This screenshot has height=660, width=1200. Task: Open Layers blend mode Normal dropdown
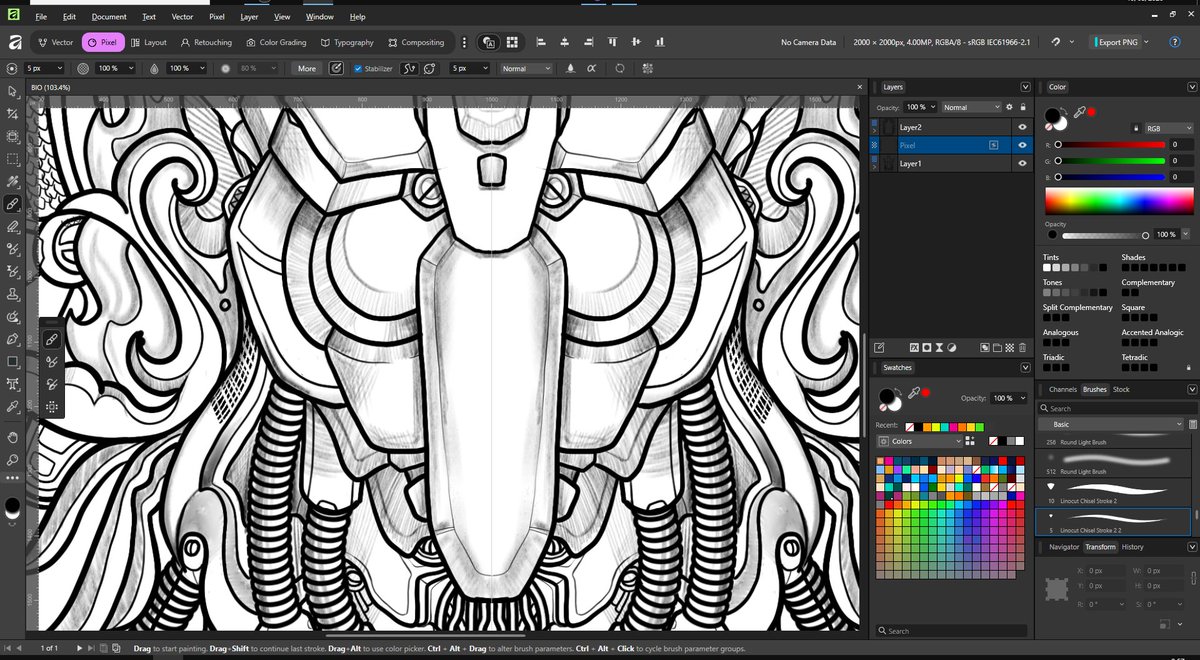click(x=970, y=107)
